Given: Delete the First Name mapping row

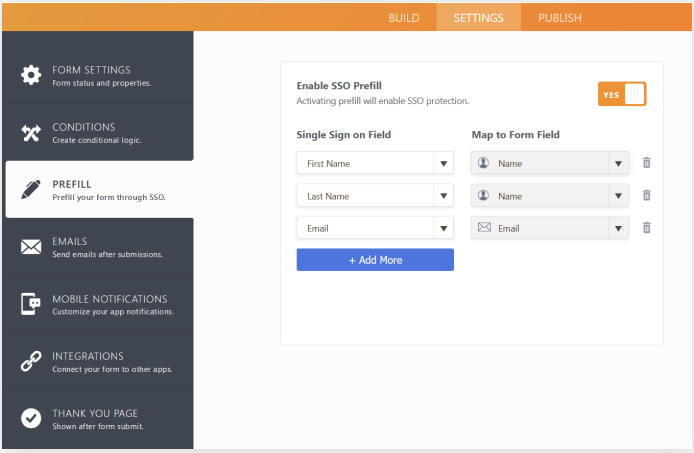Looking at the screenshot, I should 647,163.
